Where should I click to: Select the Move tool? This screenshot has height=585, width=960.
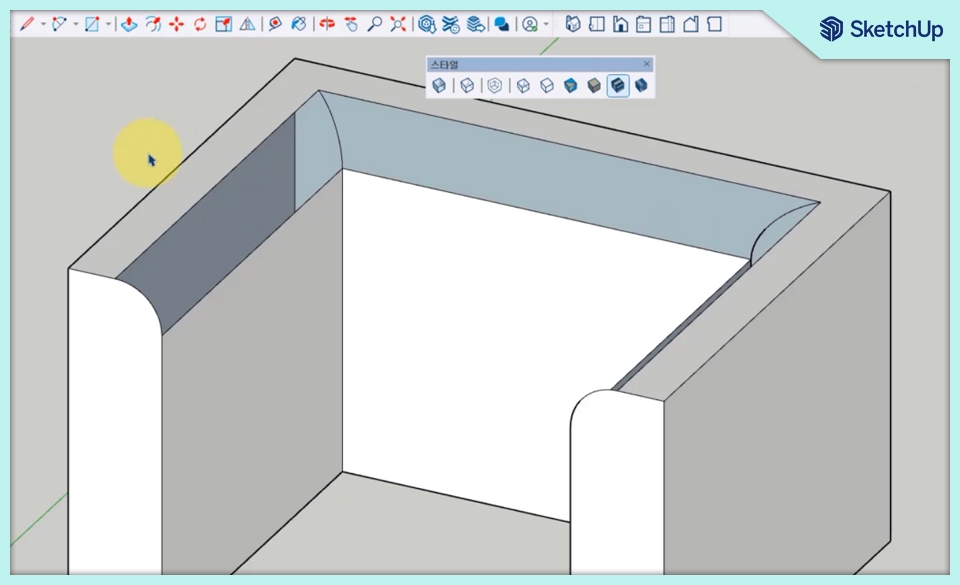click(177, 24)
